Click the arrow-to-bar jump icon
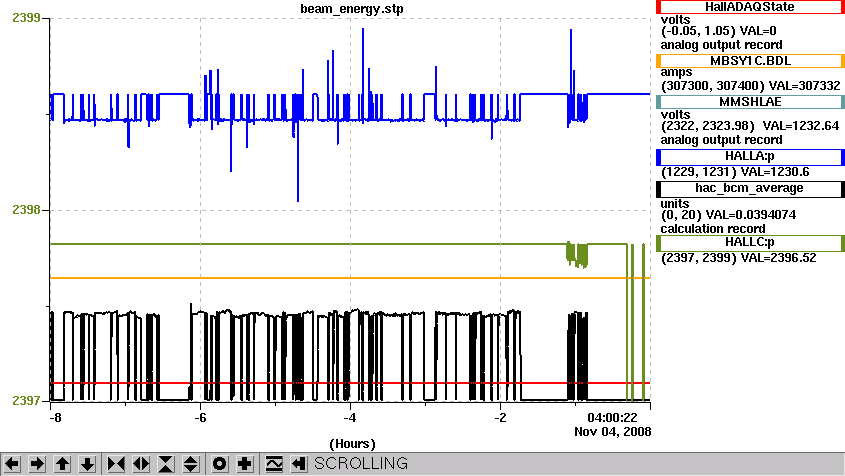This screenshot has width=845, height=476. (299, 464)
